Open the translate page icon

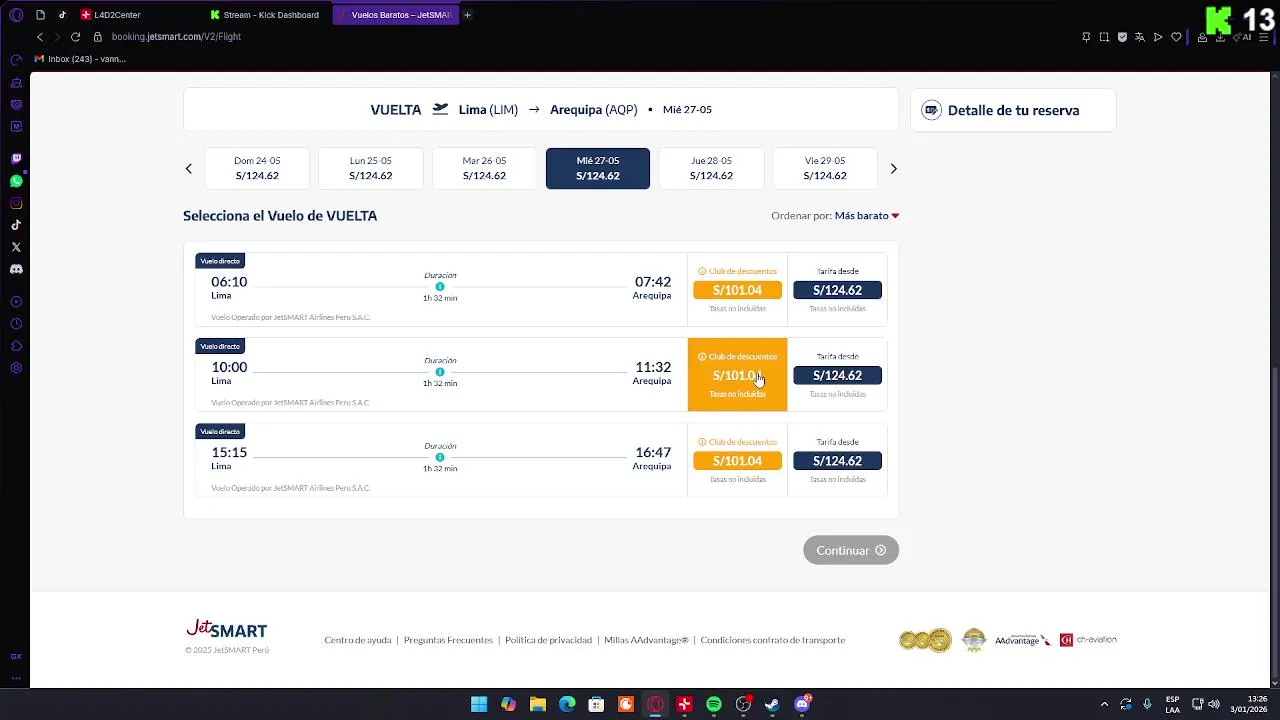[x=1140, y=37]
